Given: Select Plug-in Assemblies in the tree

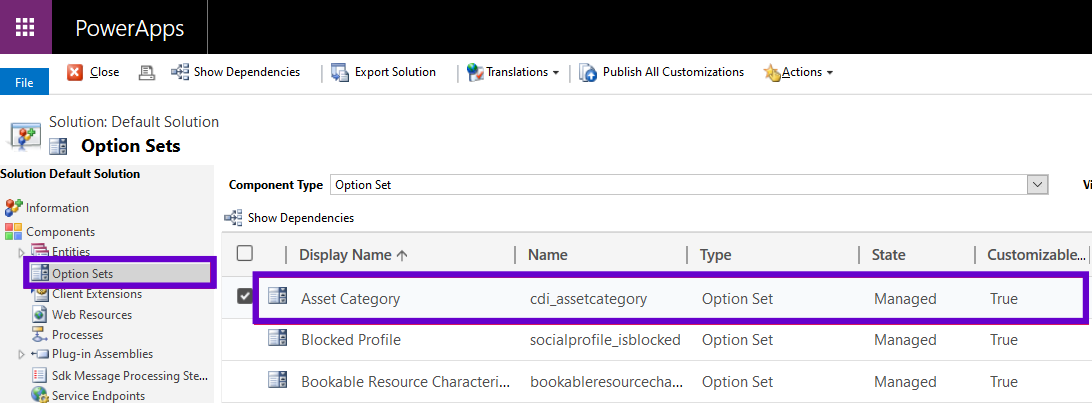Looking at the screenshot, I should click(102, 354).
